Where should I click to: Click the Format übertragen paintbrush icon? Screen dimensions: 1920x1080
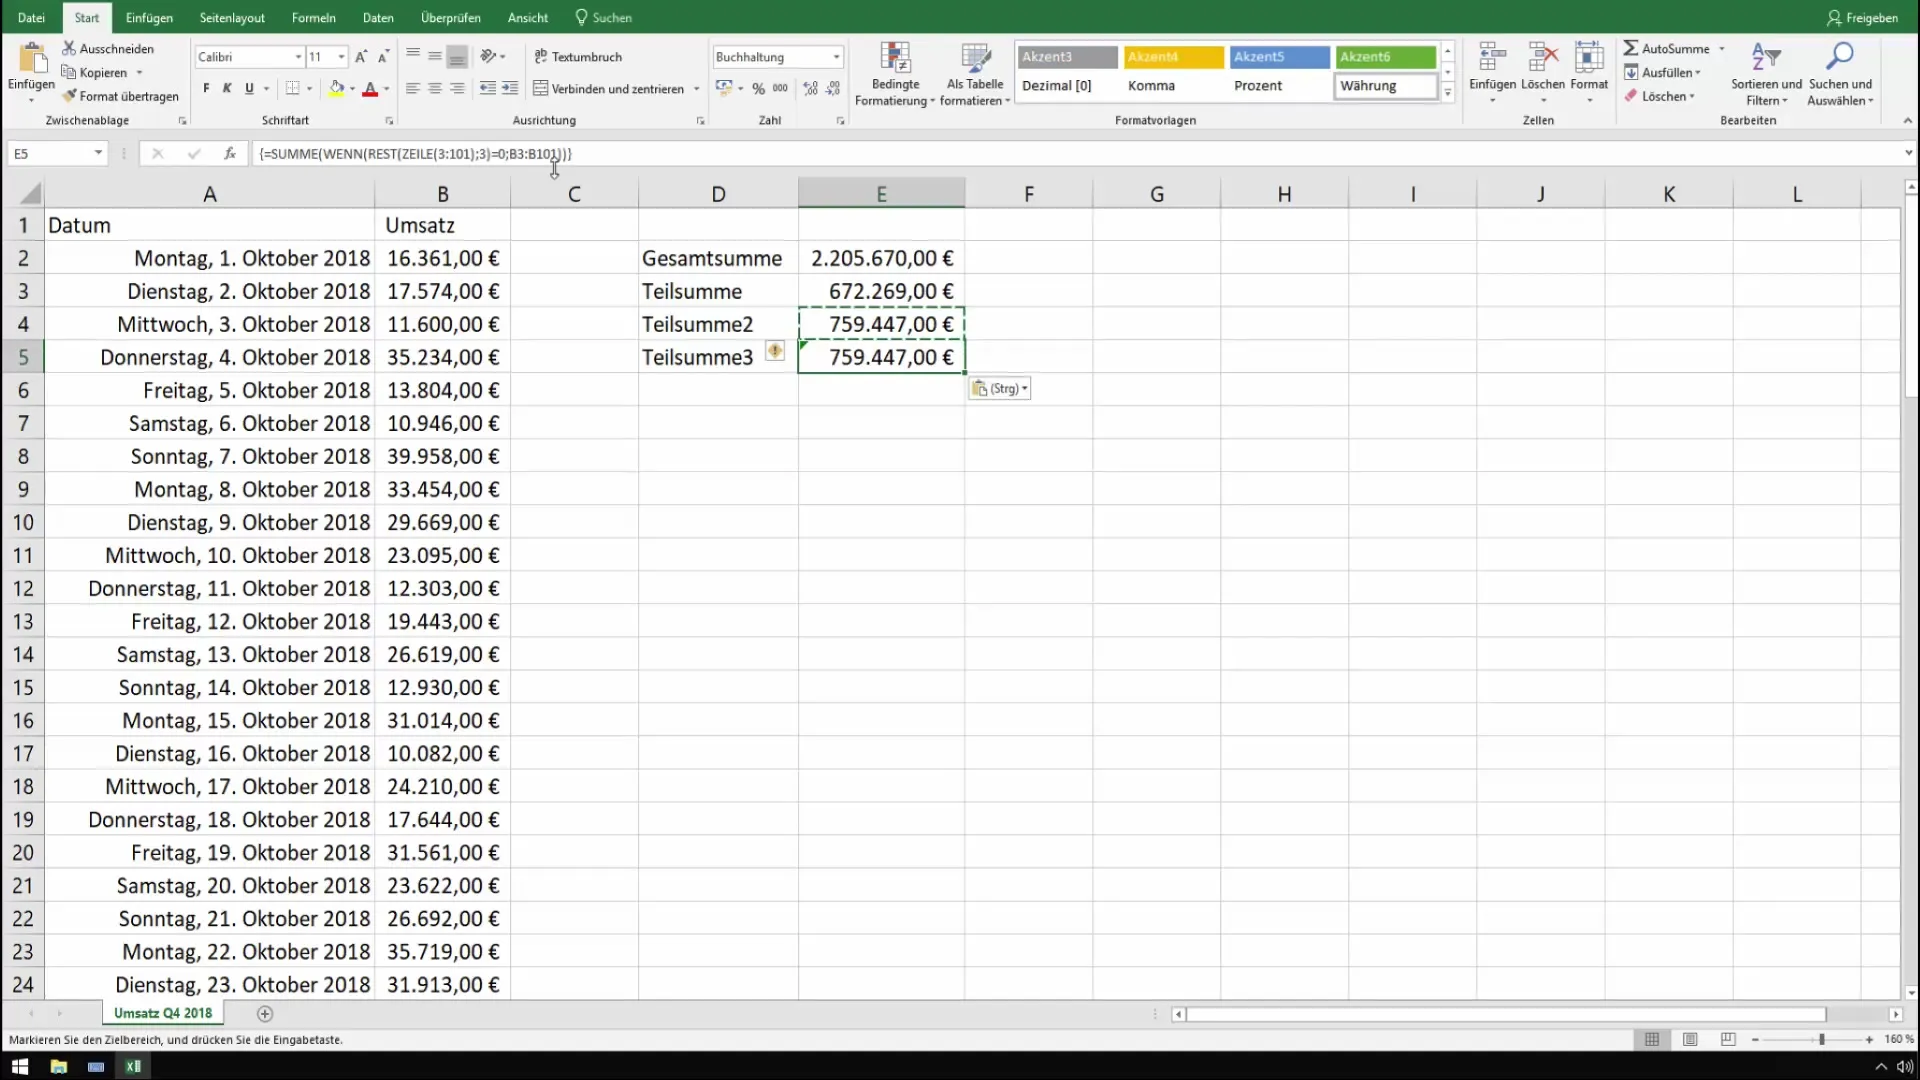click(69, 96)
